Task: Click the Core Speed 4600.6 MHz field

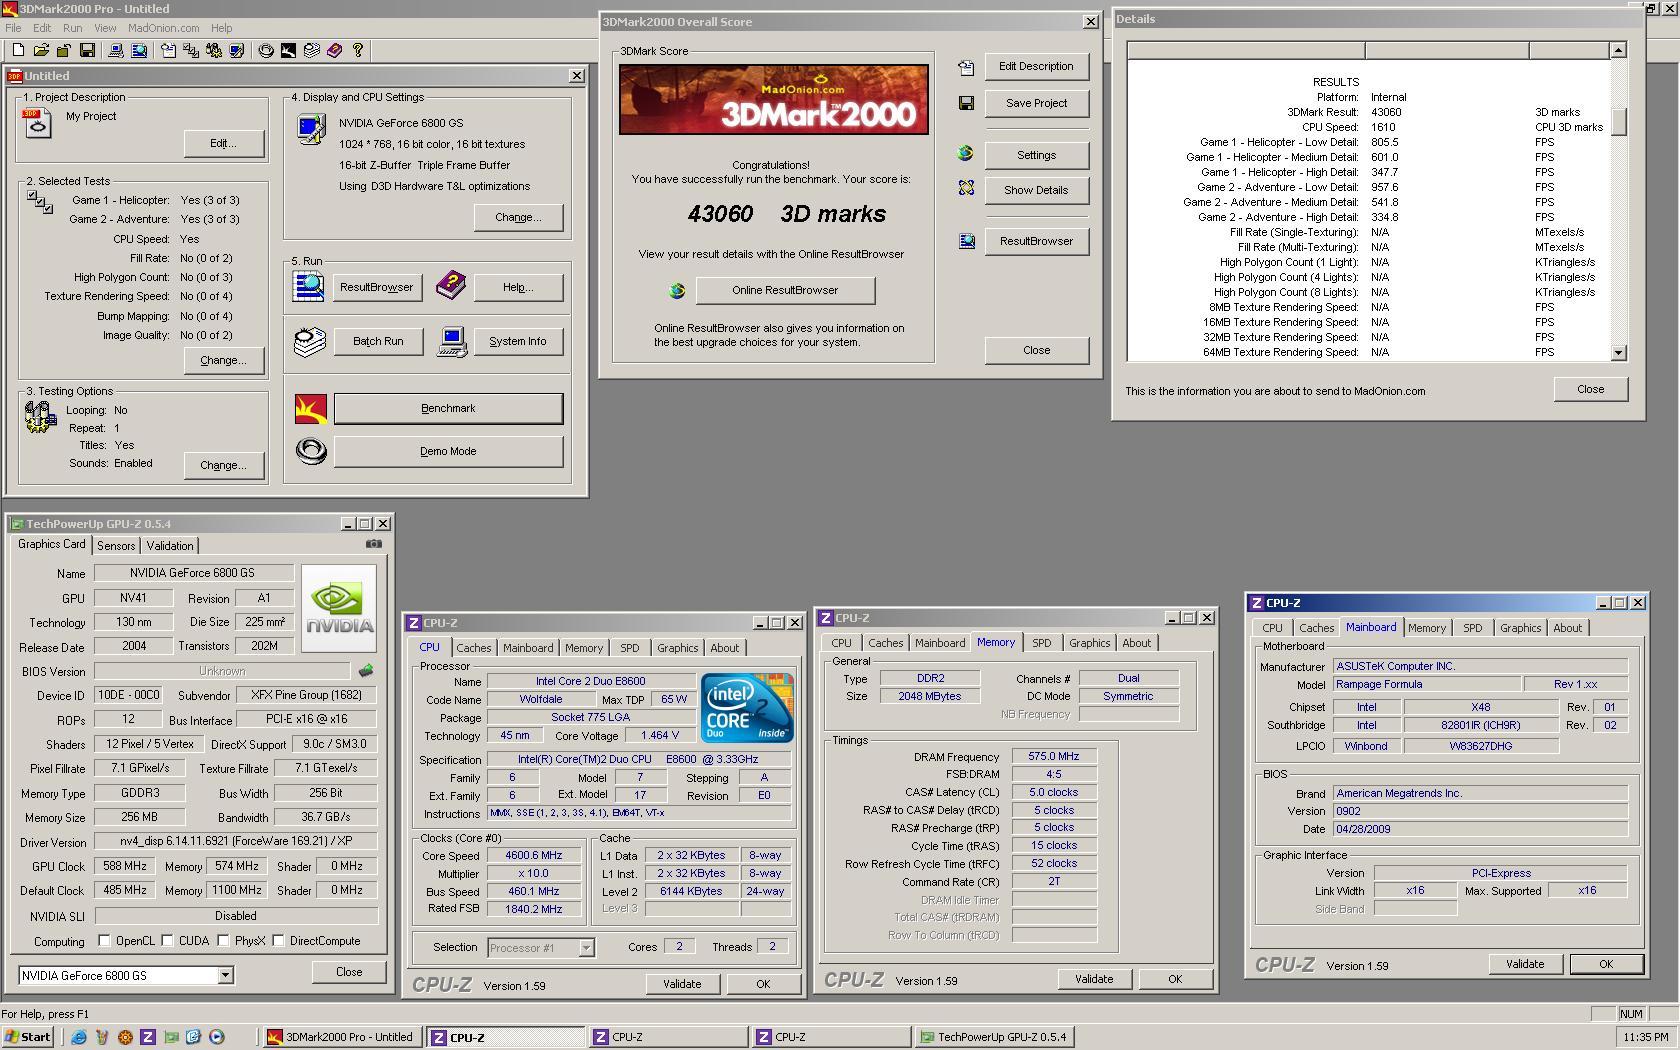Action: (x=534, y=855)
